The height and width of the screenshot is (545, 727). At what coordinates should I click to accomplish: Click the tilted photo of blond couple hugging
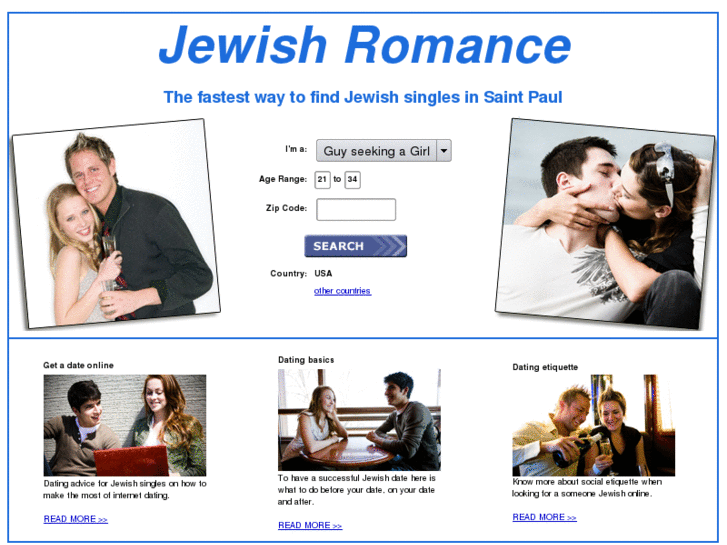point(116,224)
